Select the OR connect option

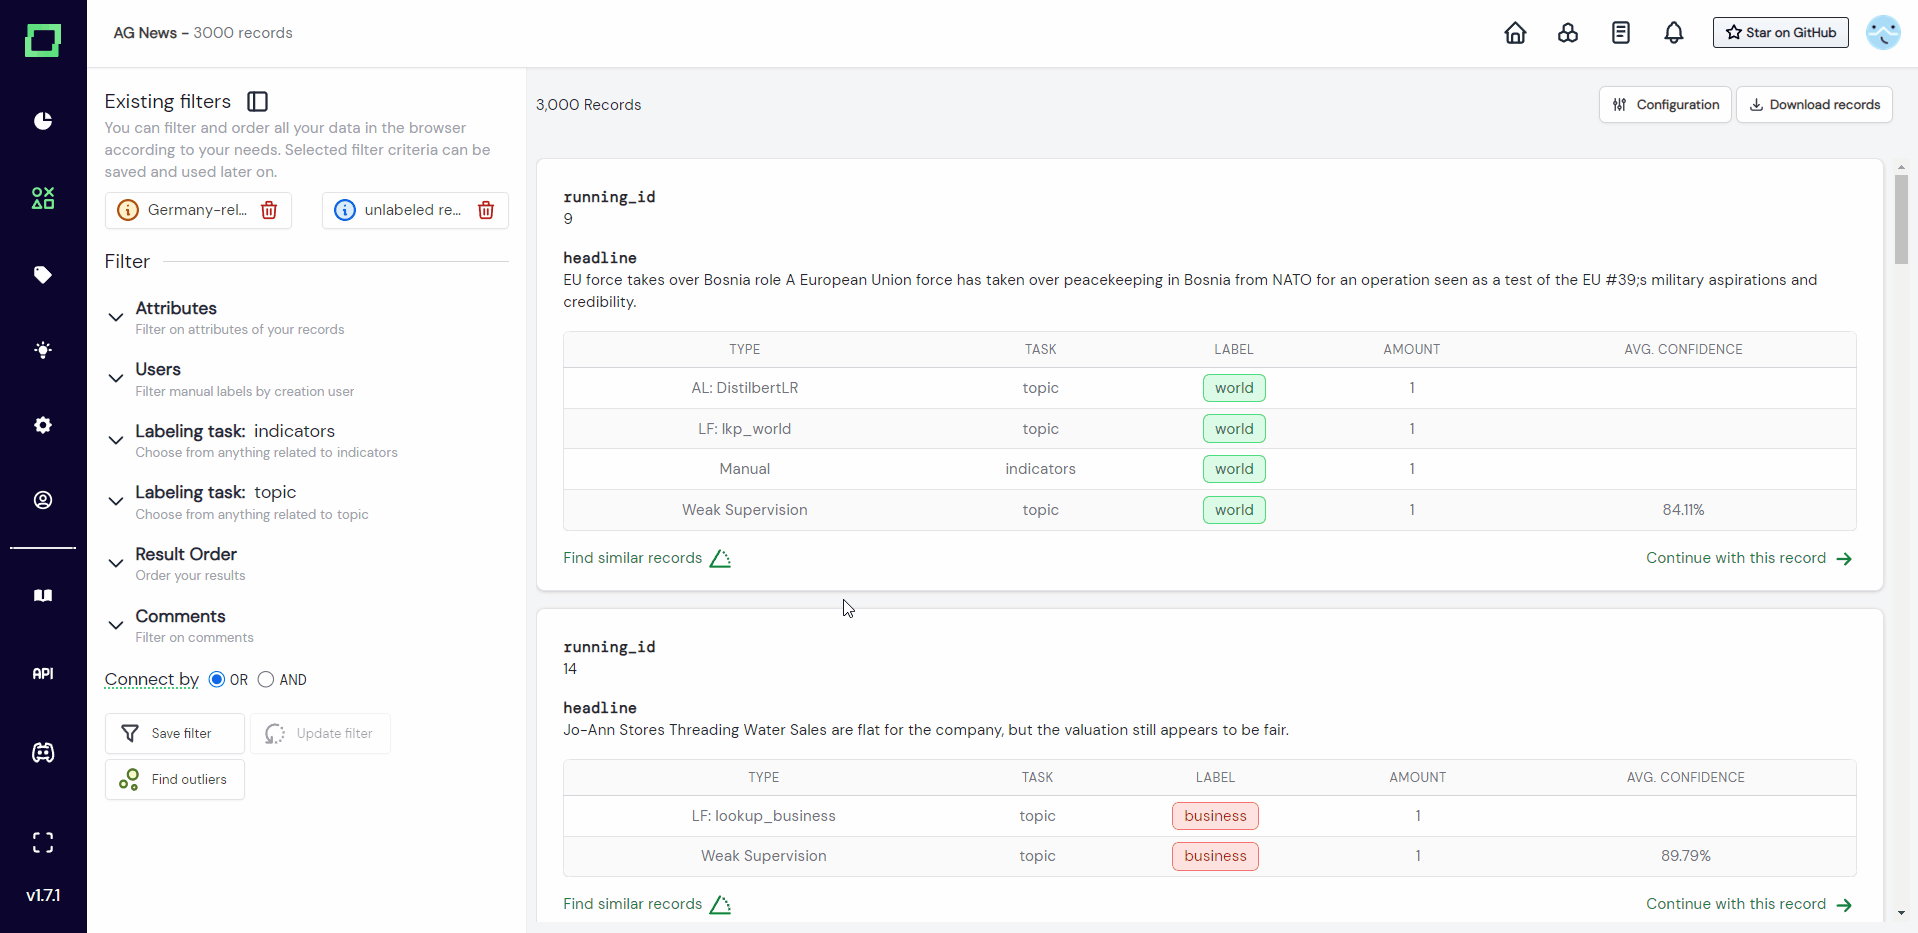coord(217,680)
